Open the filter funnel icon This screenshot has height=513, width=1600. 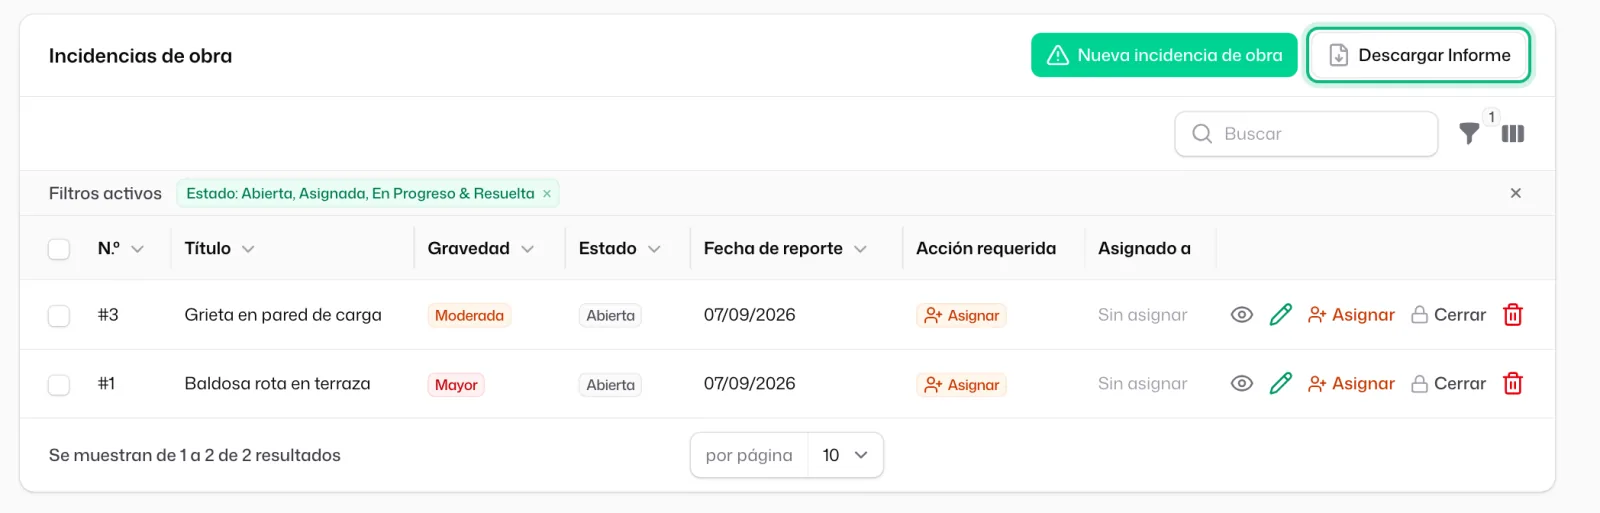pos(1469,133)
